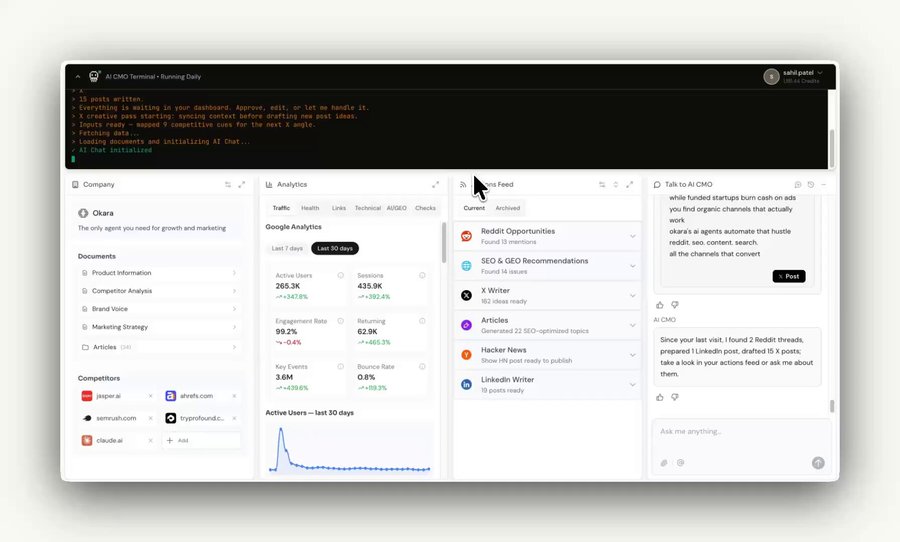Switch to the Health analytics tab
This screenshot has height=542, width=900.
pyautogui.click(x=310, y=208)
